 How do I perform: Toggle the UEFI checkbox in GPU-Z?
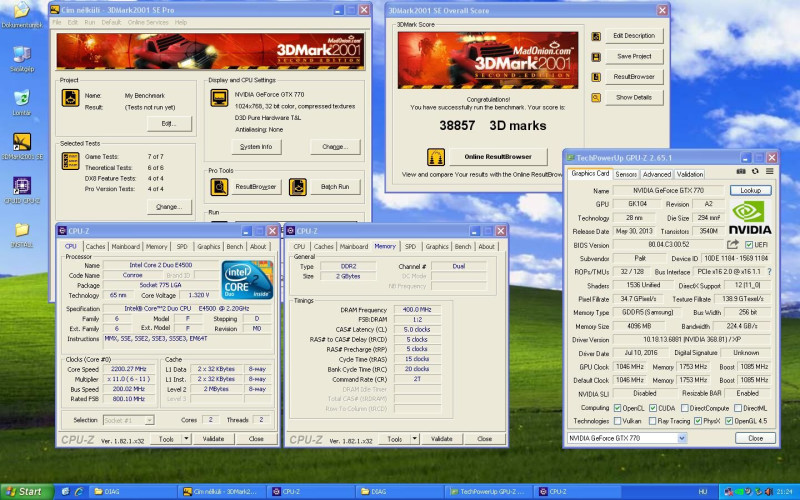point(749,245)
